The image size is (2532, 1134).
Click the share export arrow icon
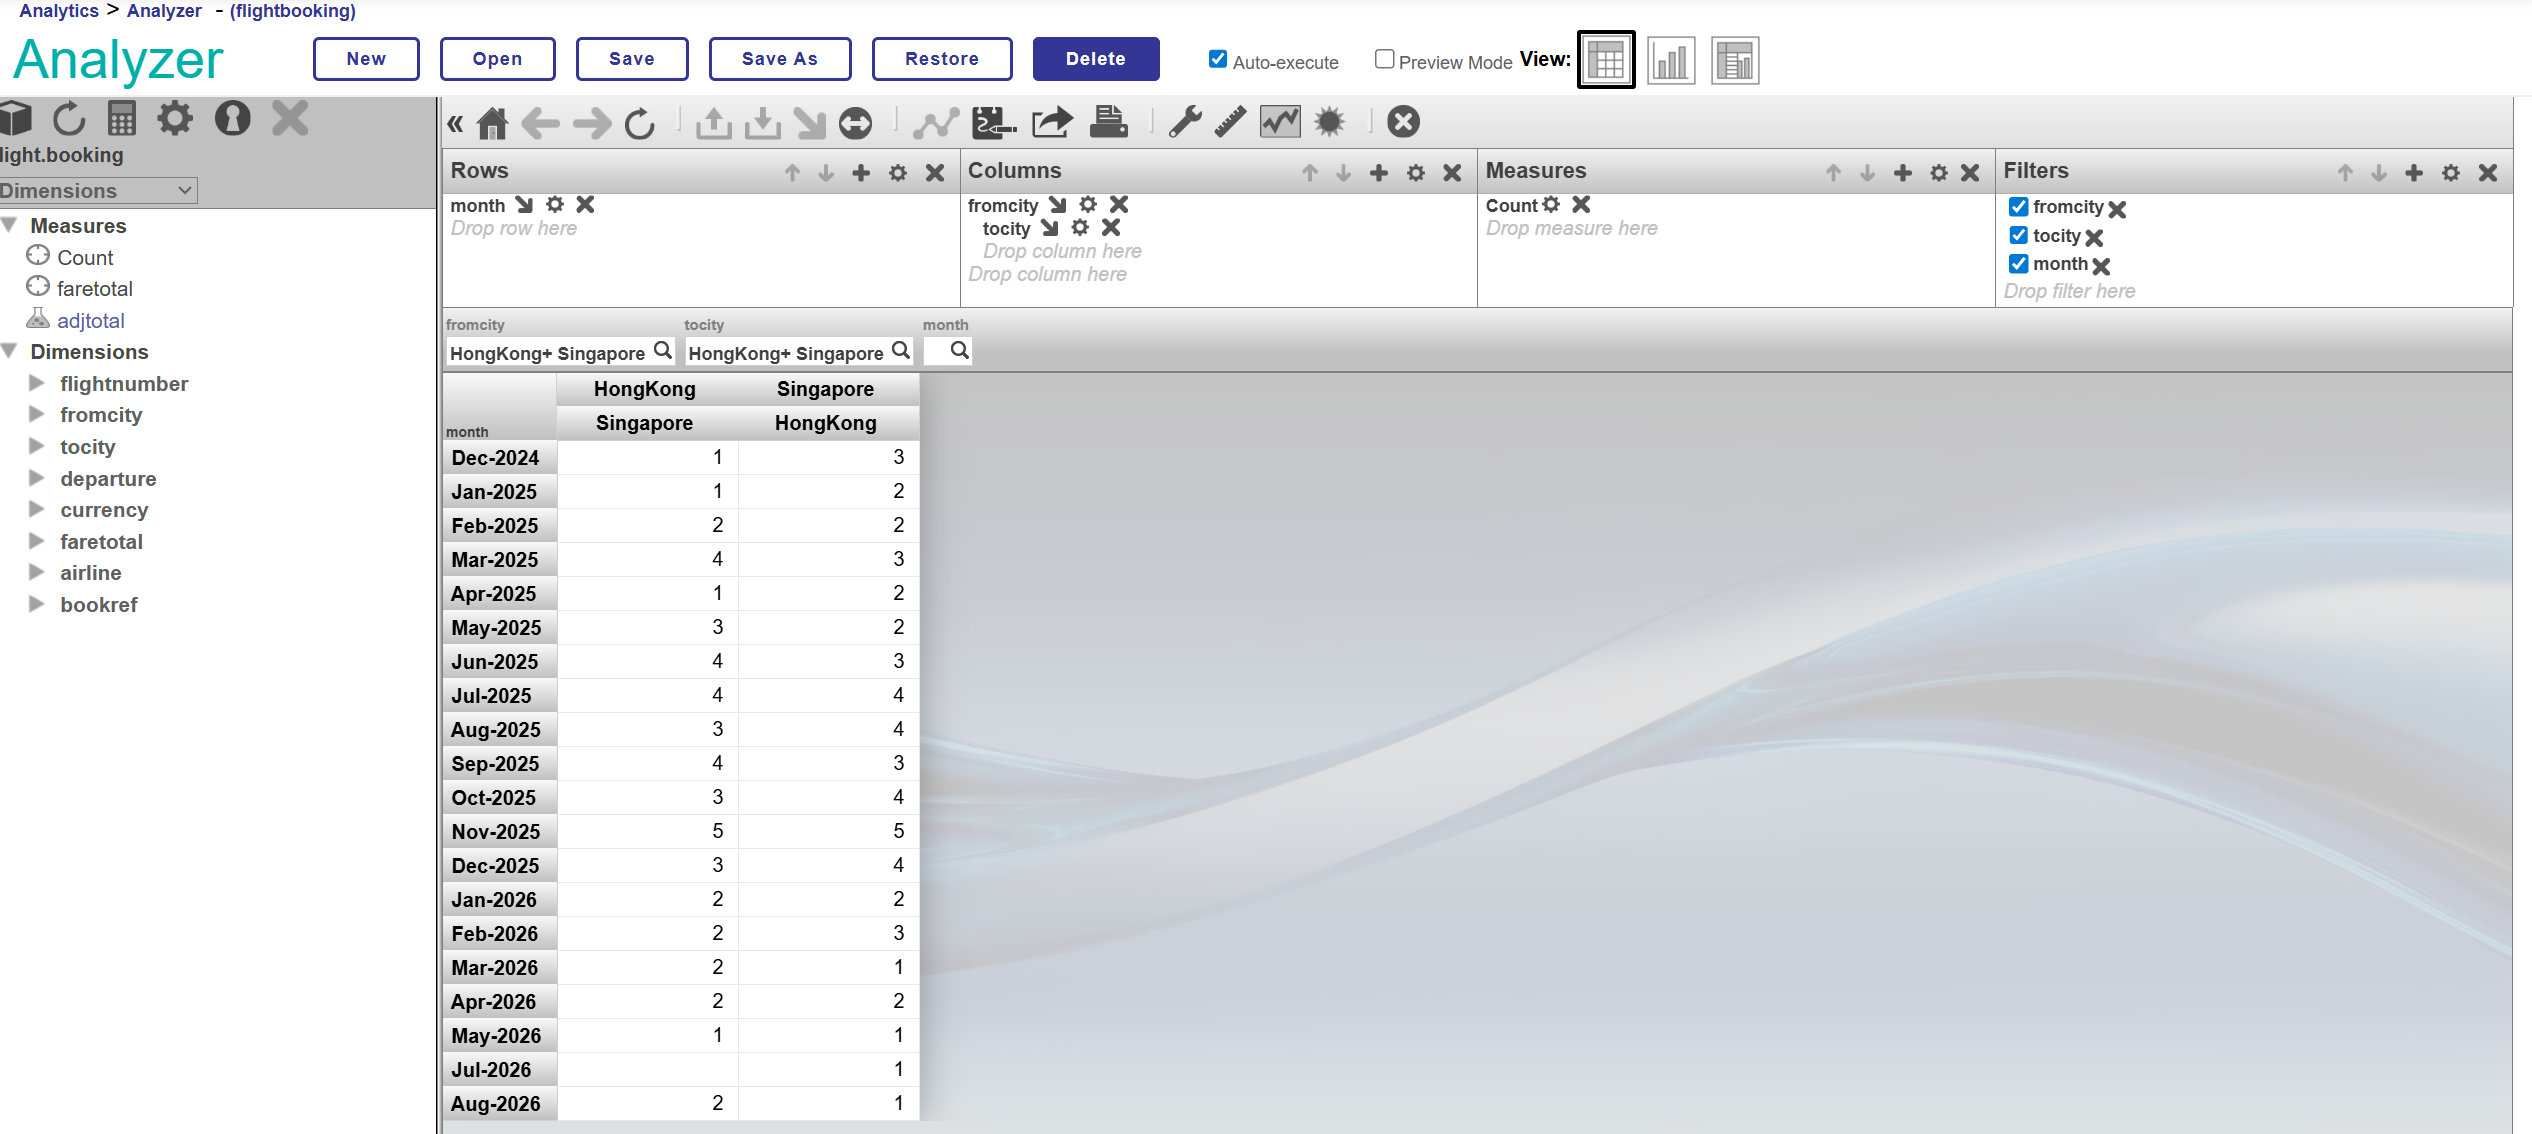tap(1051, 122)
